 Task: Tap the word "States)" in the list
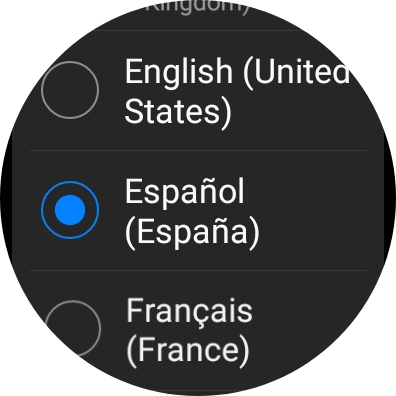(178, 112)
